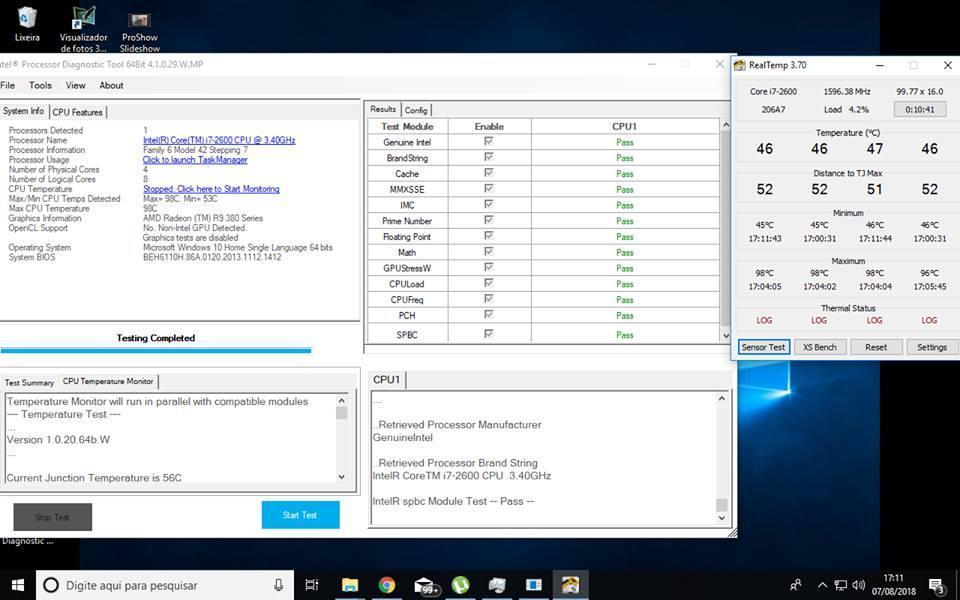Activate the microphone voice search icon
This screenshot has width=960, height=600.
click(279, 585)
